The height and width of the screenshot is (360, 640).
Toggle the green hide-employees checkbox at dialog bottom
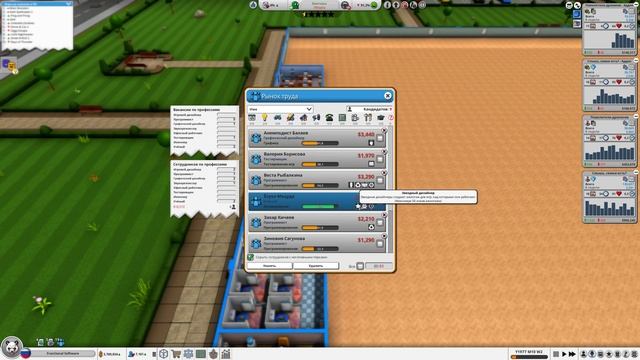tap(251, 257)
